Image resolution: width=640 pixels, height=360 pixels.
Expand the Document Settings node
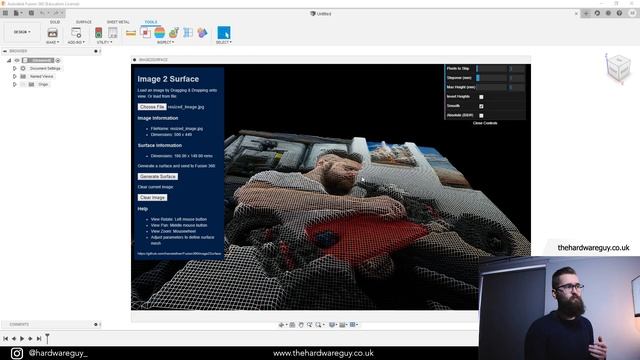tap(15, 68)
